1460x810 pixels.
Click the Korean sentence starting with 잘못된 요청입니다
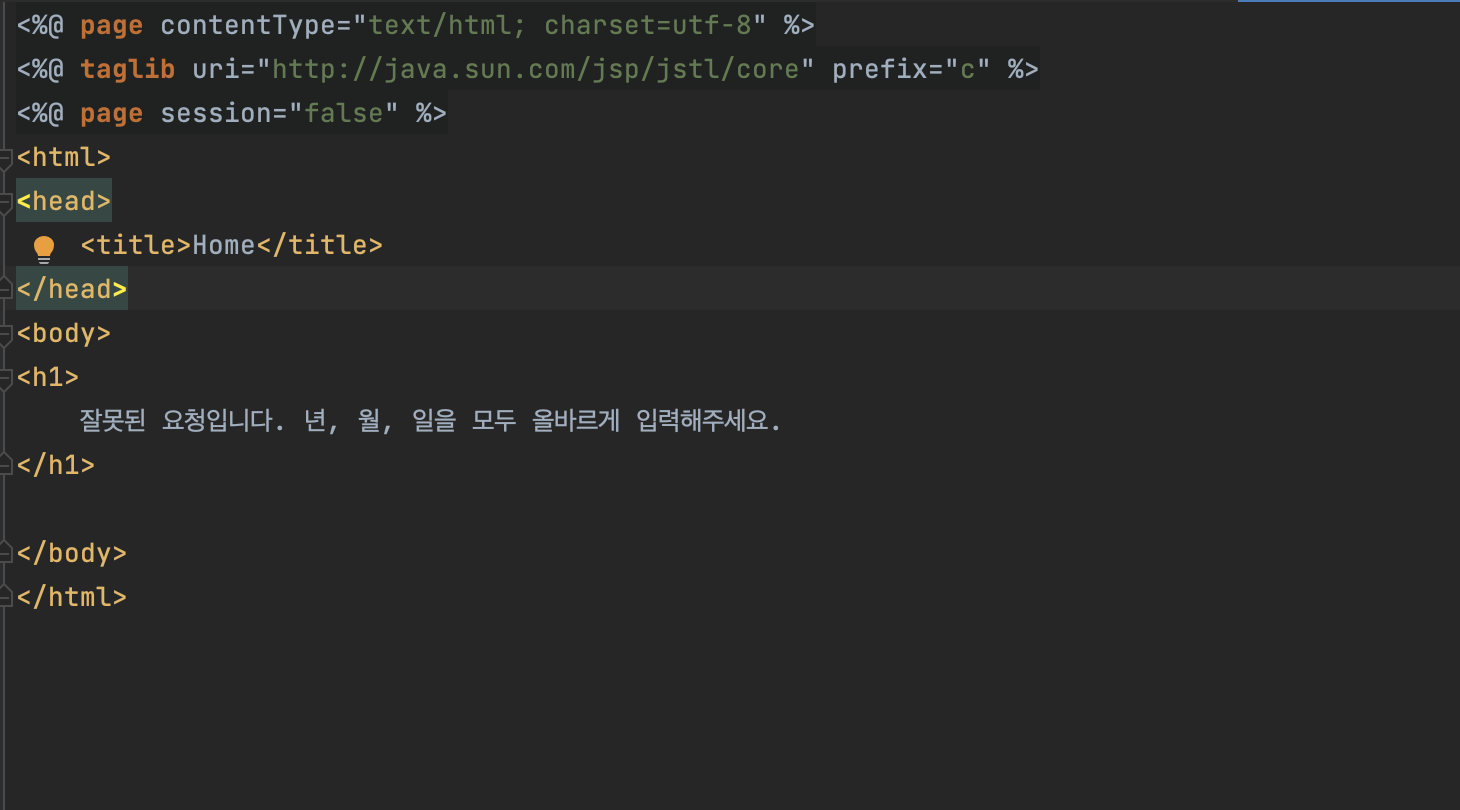tap(430, 421)
